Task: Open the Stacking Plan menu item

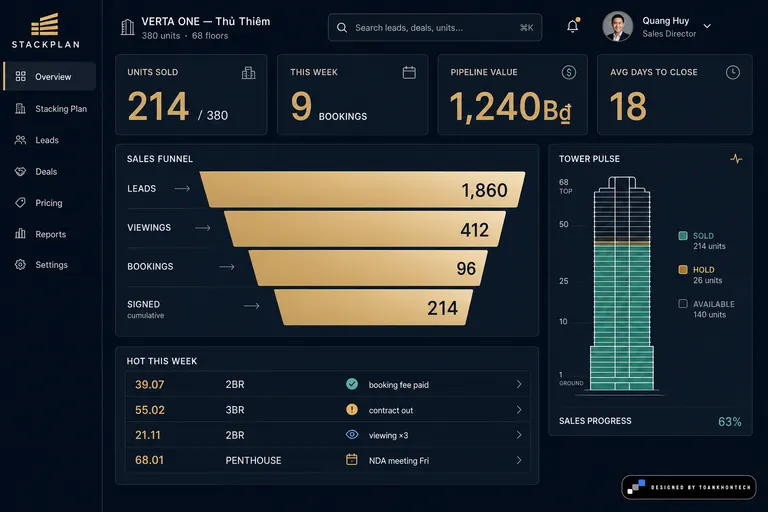Action: pos(49,109)
